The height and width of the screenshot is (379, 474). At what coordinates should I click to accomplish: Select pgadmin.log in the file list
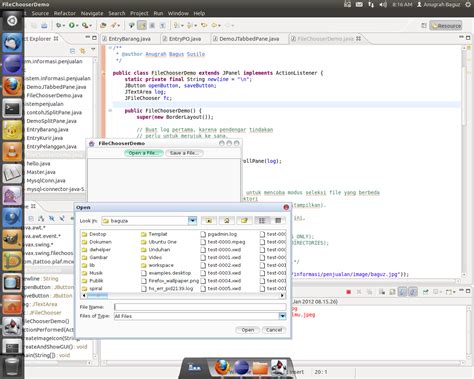pos(219,234)
